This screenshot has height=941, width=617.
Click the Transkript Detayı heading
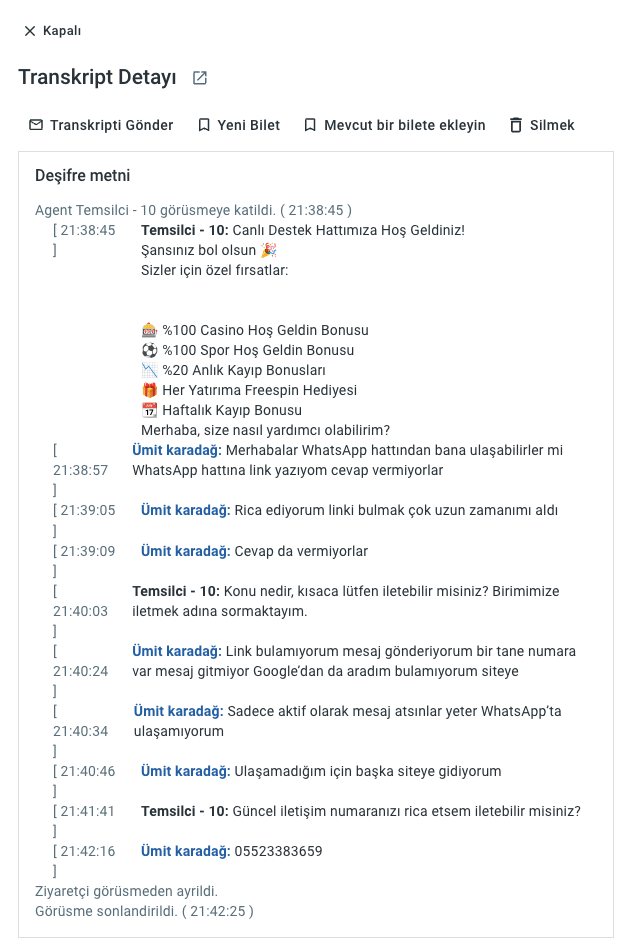pyautogui.click(x=97, y=77)
